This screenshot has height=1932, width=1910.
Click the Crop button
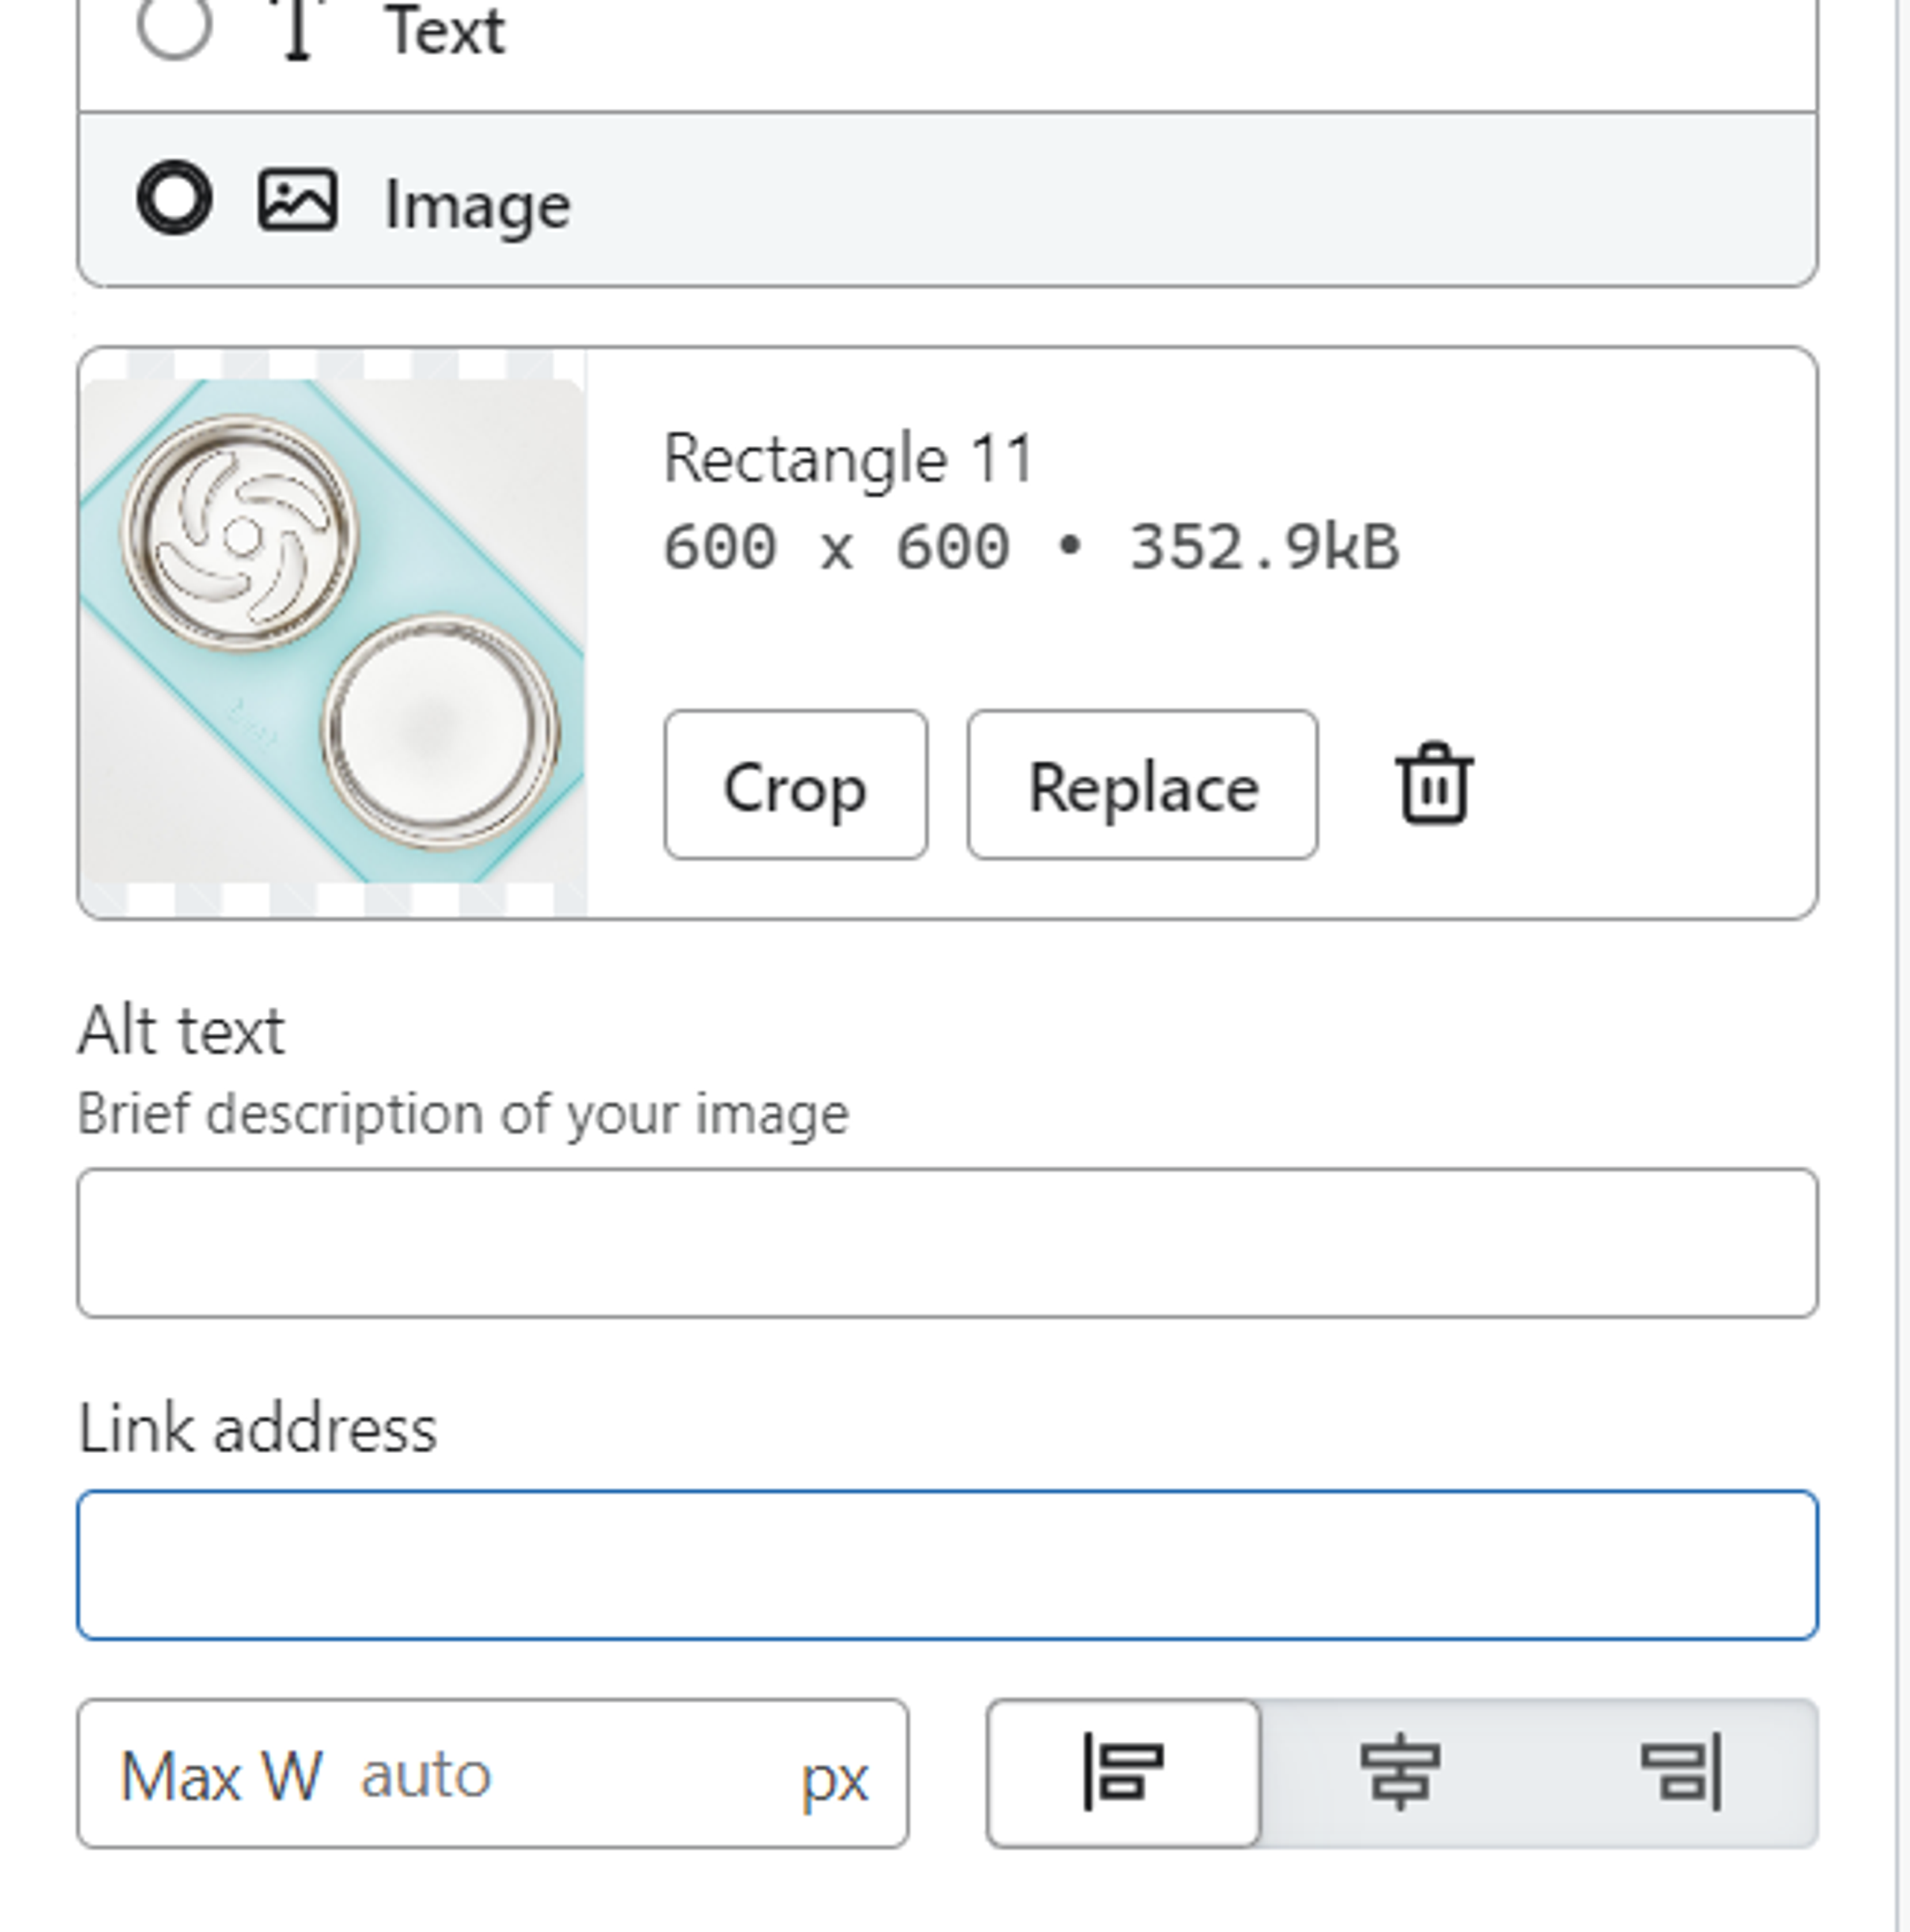pos(795,786)
